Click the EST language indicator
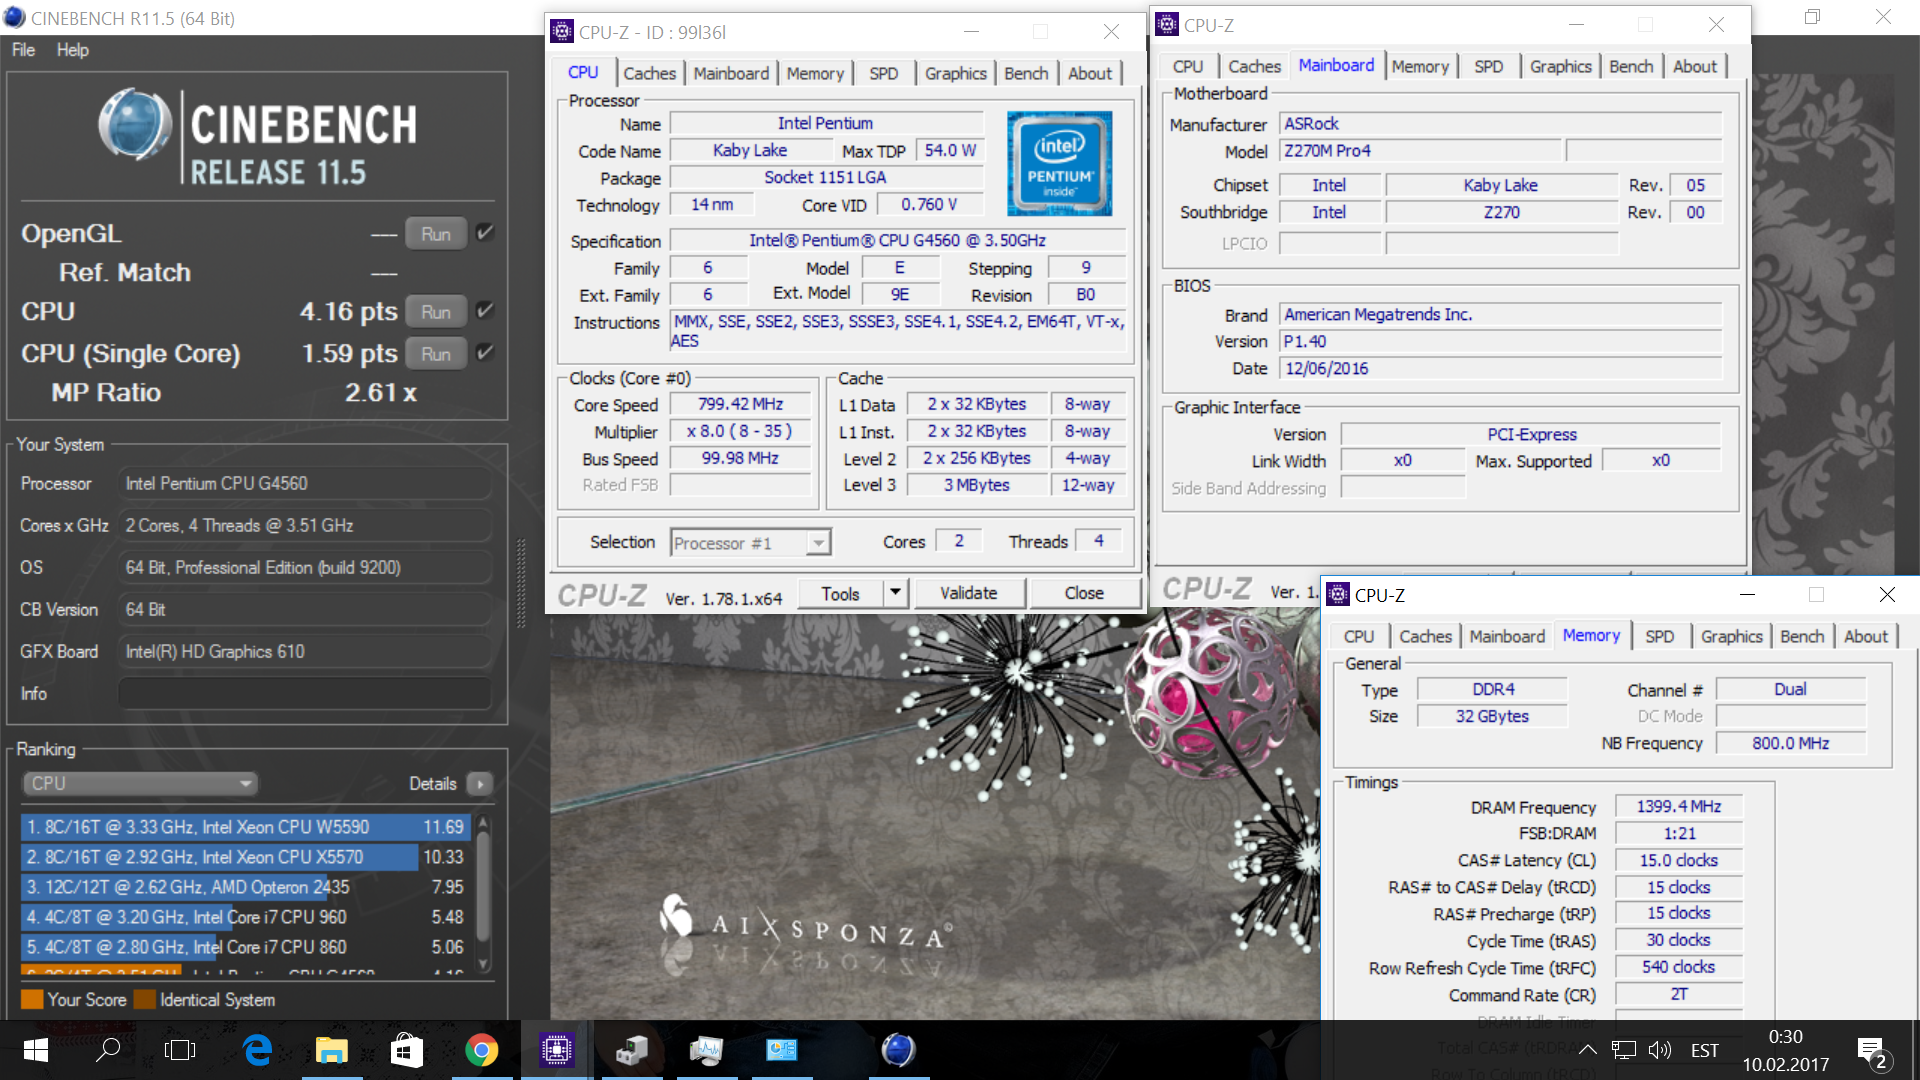1920x1080 pixels. (1704, 1050)
